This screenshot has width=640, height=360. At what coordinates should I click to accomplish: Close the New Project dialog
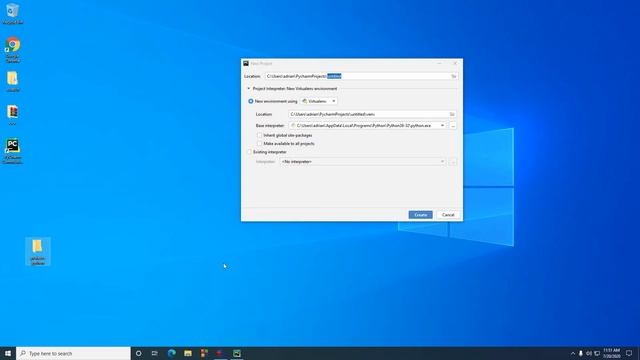coord(455,64)
